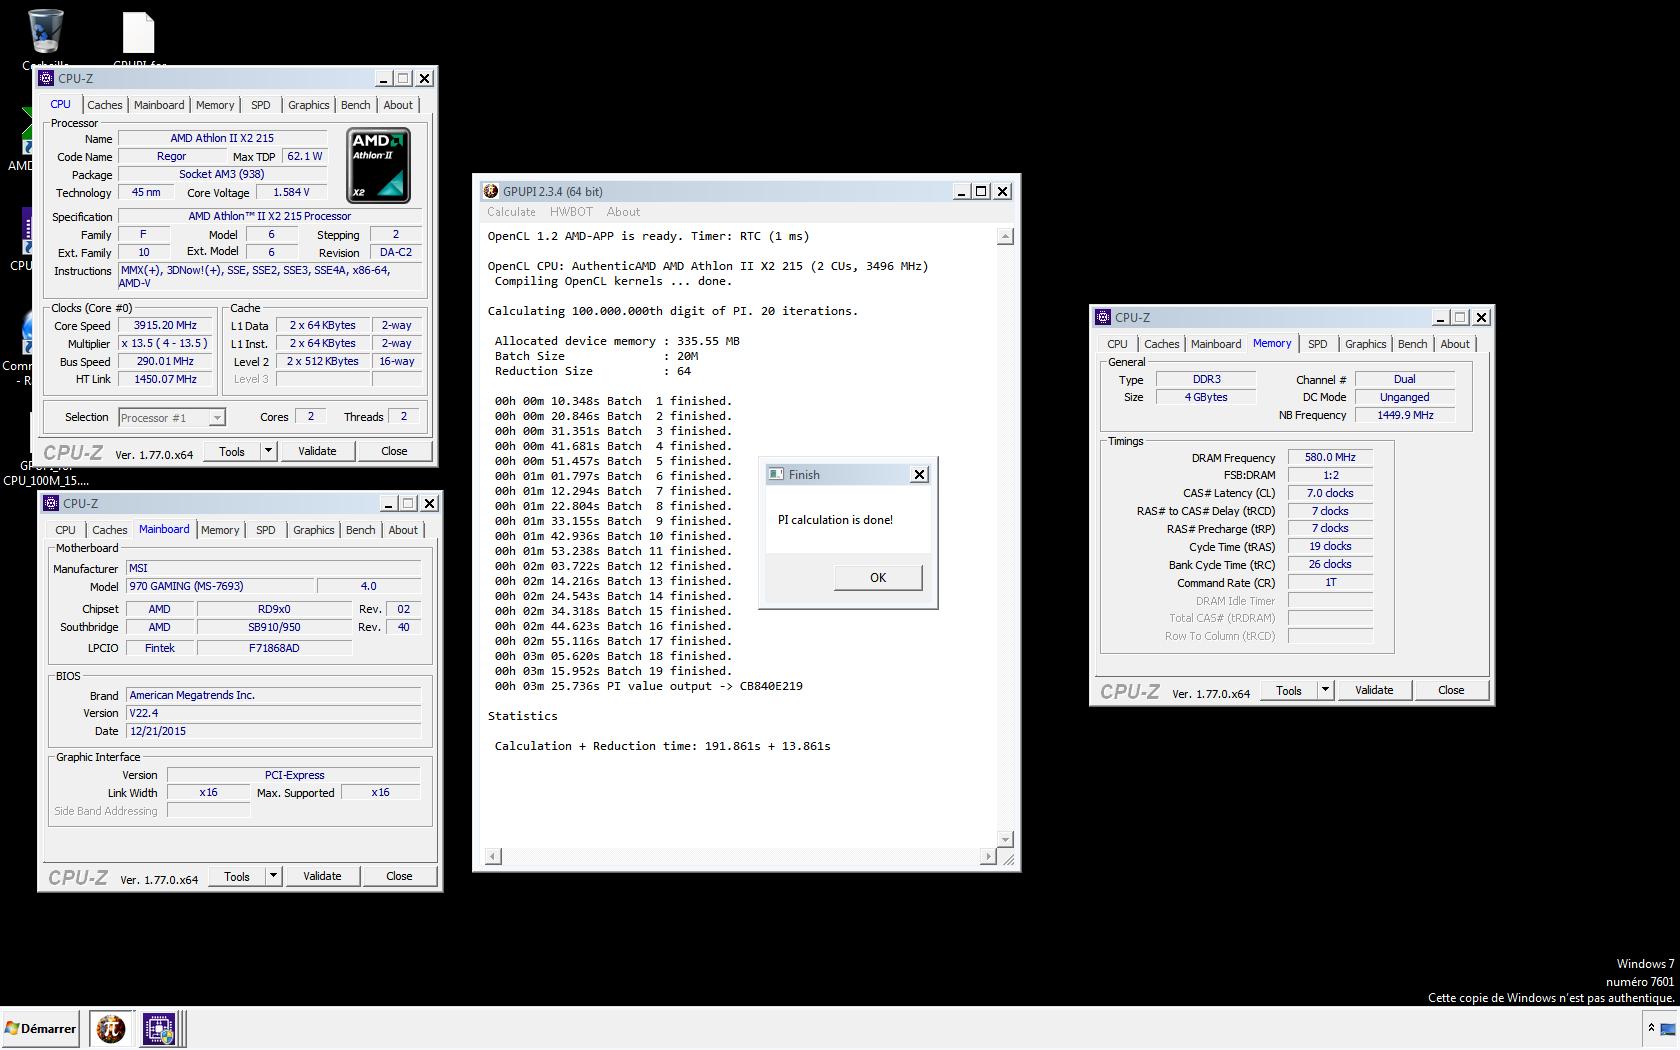Open the Tools dropdown arrow in the CPU window
Screen dimensions: 1680x1050
pos(268,451)
